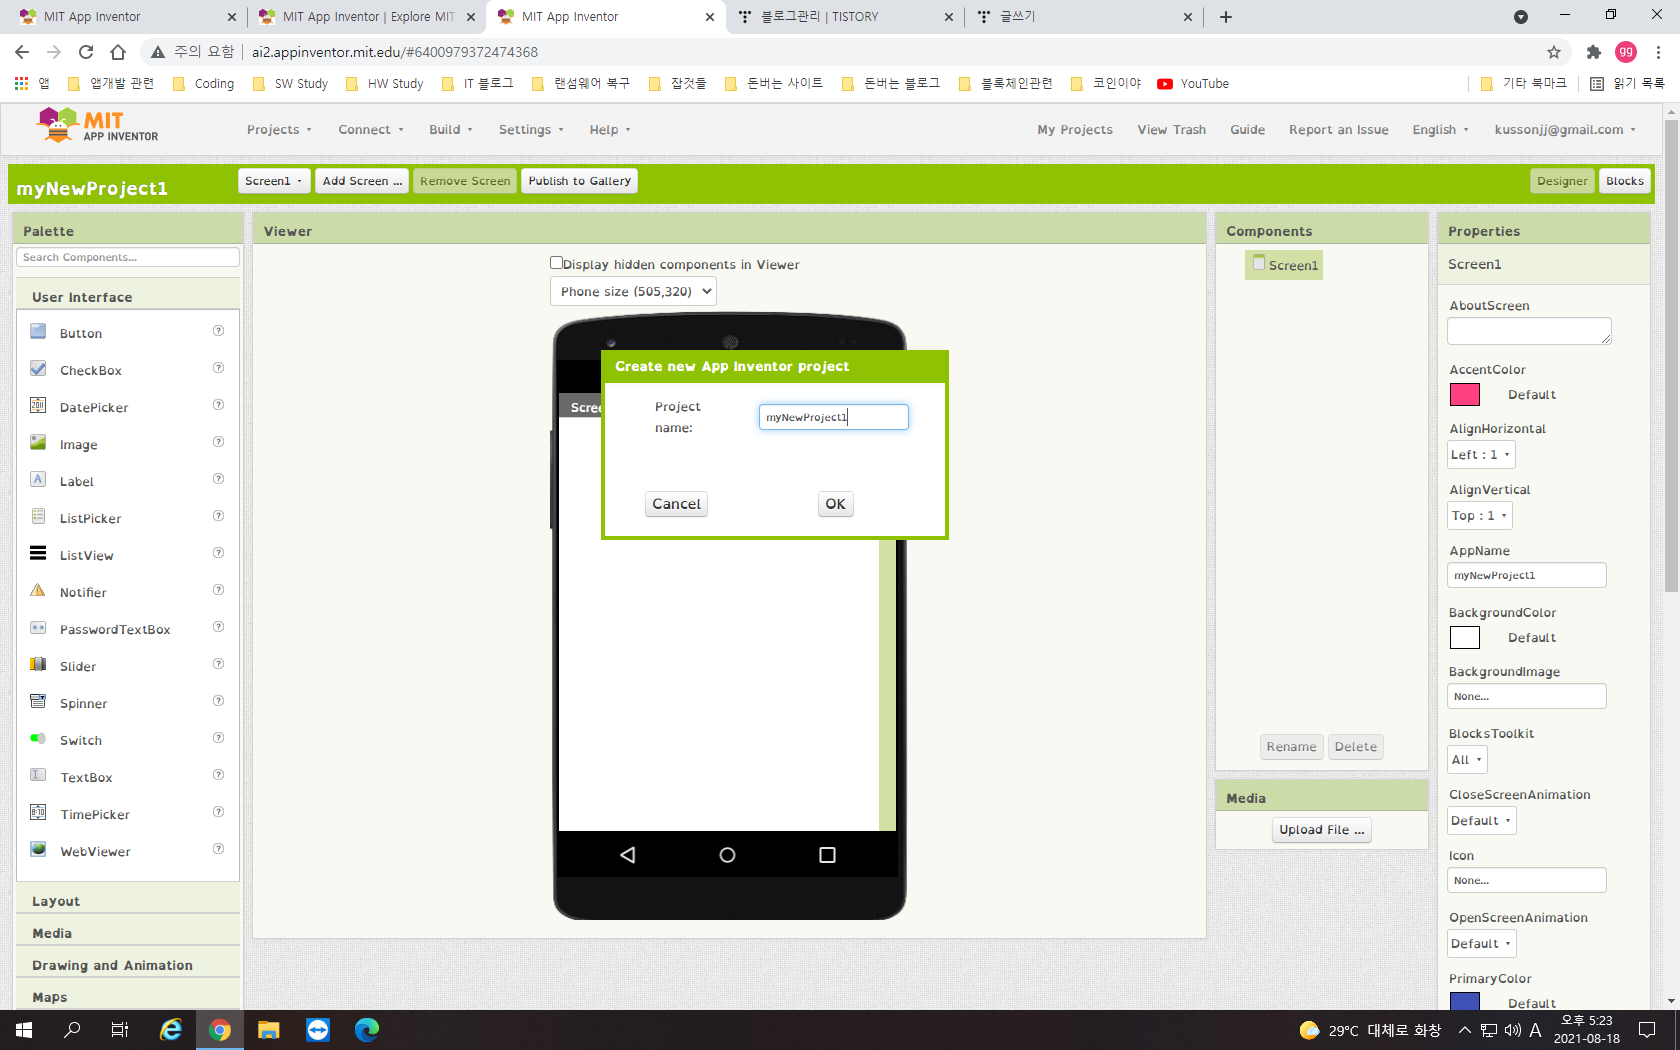Open the Projects menu

(280, 130)
